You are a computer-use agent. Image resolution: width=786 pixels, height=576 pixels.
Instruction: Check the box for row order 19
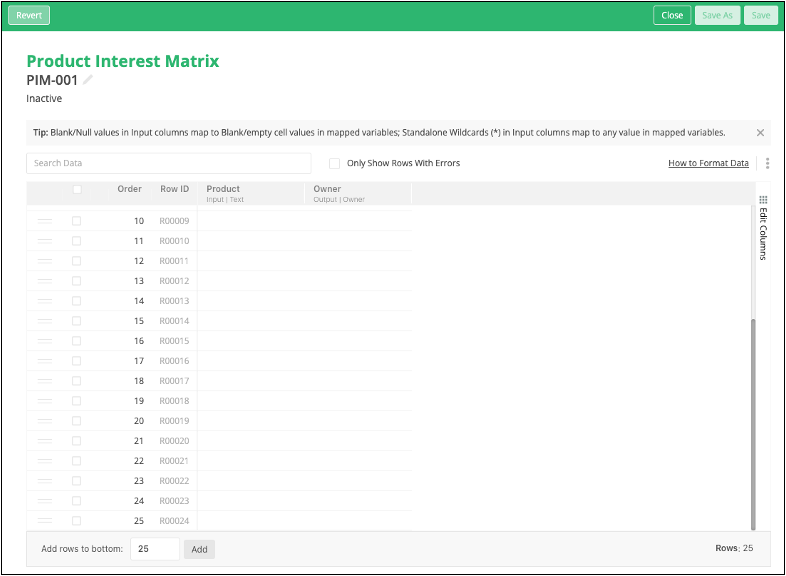coord(76,401)
